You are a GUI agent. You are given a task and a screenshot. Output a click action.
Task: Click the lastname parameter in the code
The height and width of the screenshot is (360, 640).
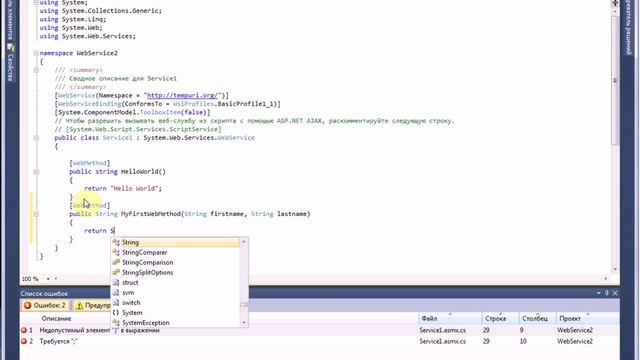[x=292, y=214]
